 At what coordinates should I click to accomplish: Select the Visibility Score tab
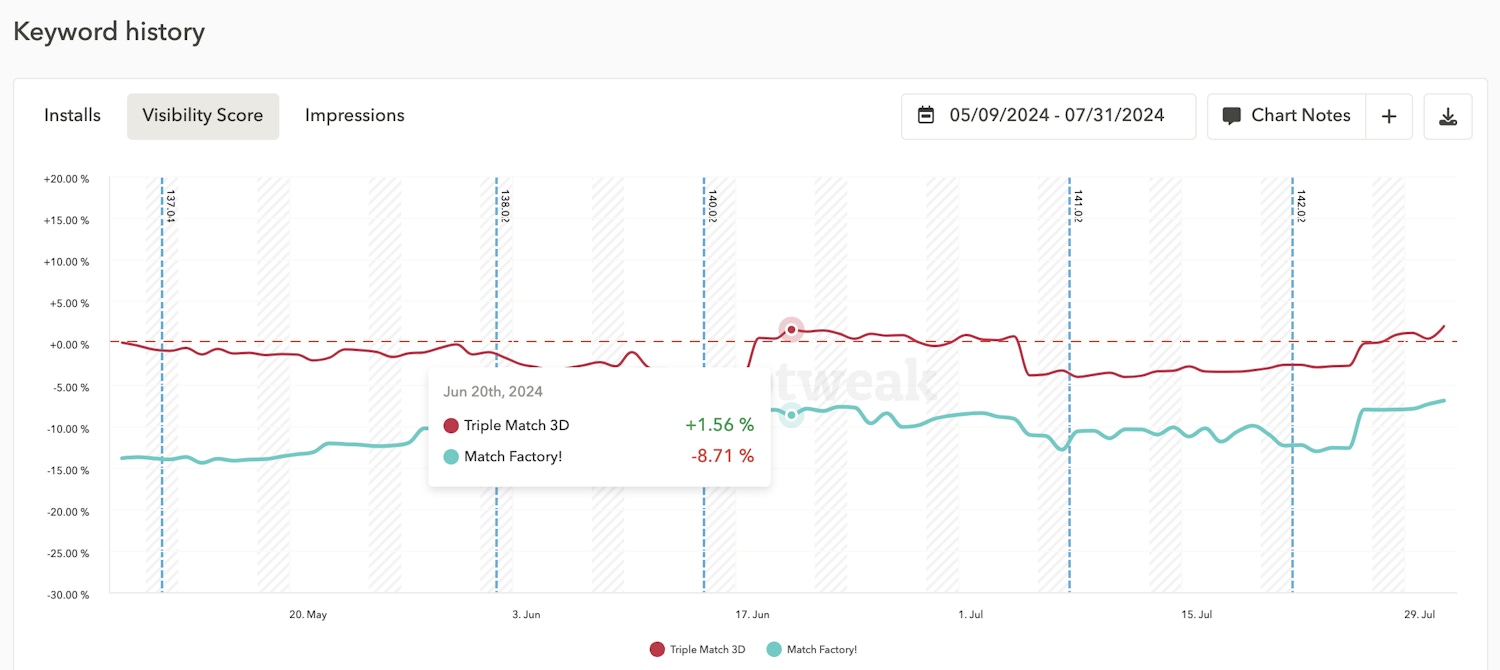[202, 115]
